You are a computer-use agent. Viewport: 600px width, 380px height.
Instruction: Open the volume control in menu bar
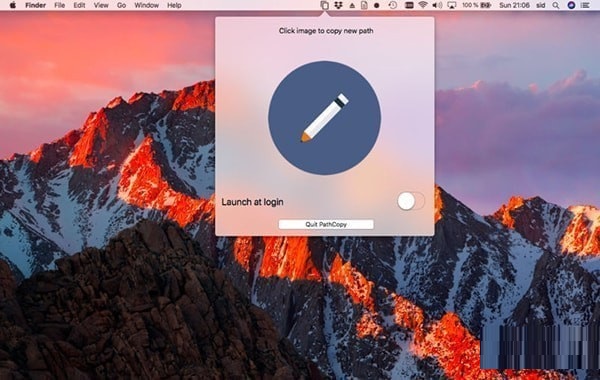click(x=437, y=5)
